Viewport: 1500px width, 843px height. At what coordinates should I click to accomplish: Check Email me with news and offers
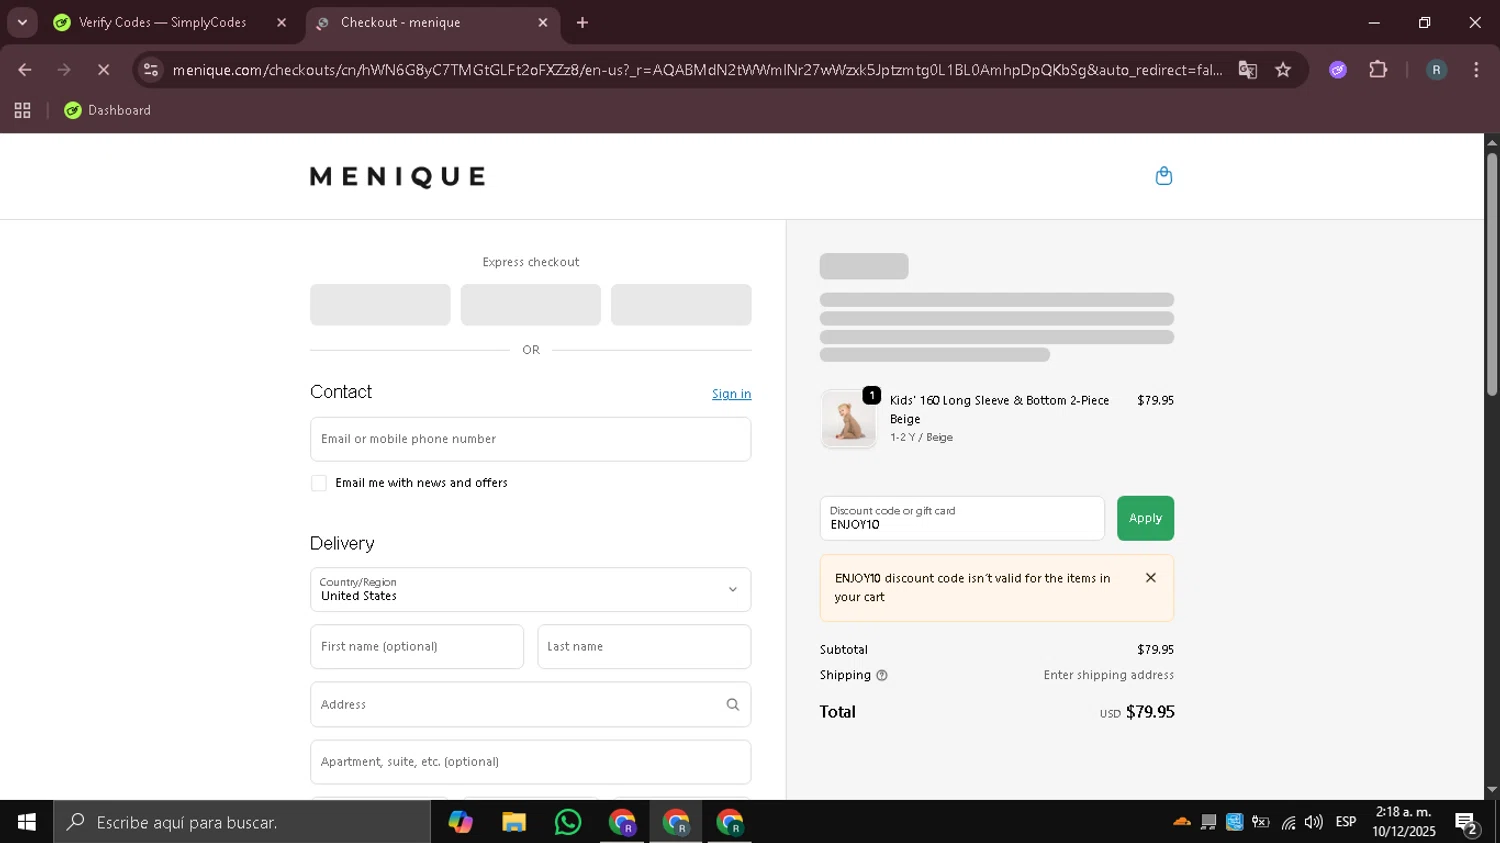pos(319,483)
